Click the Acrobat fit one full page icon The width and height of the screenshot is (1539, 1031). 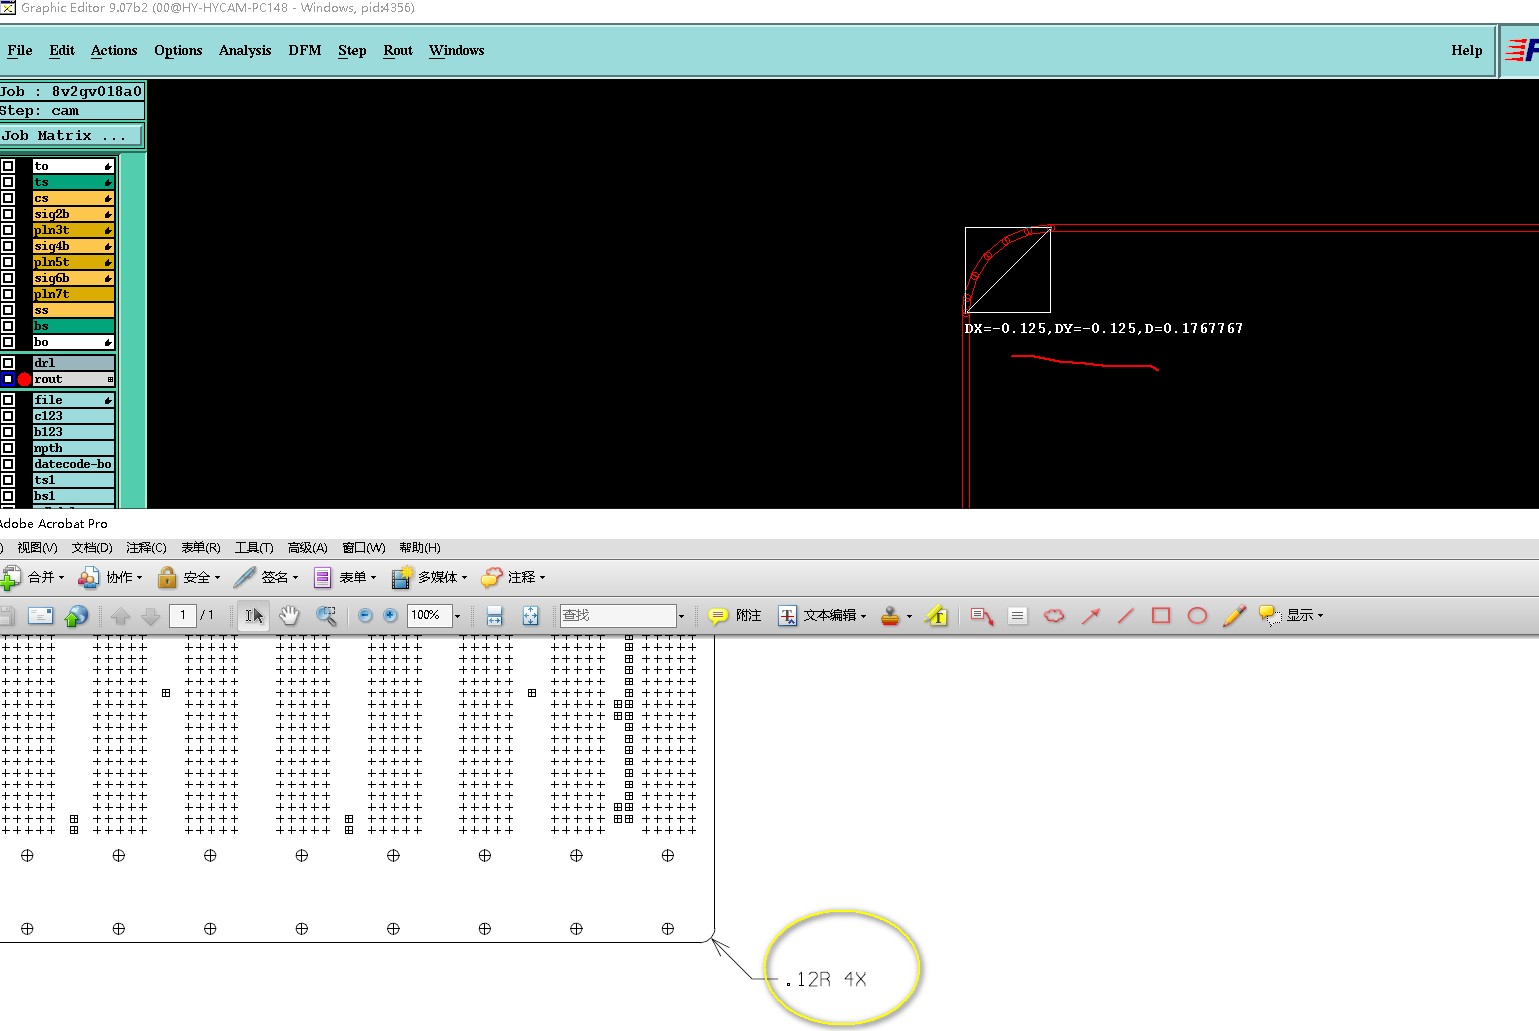pos(530,616)
